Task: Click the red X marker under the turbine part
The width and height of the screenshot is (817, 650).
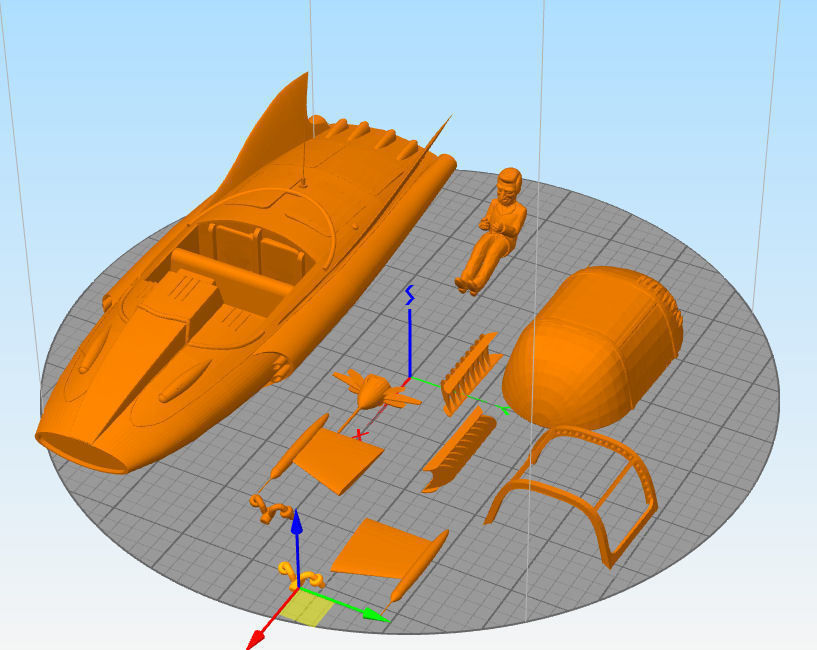Action: pyautogui.click(x=360, y=436)
